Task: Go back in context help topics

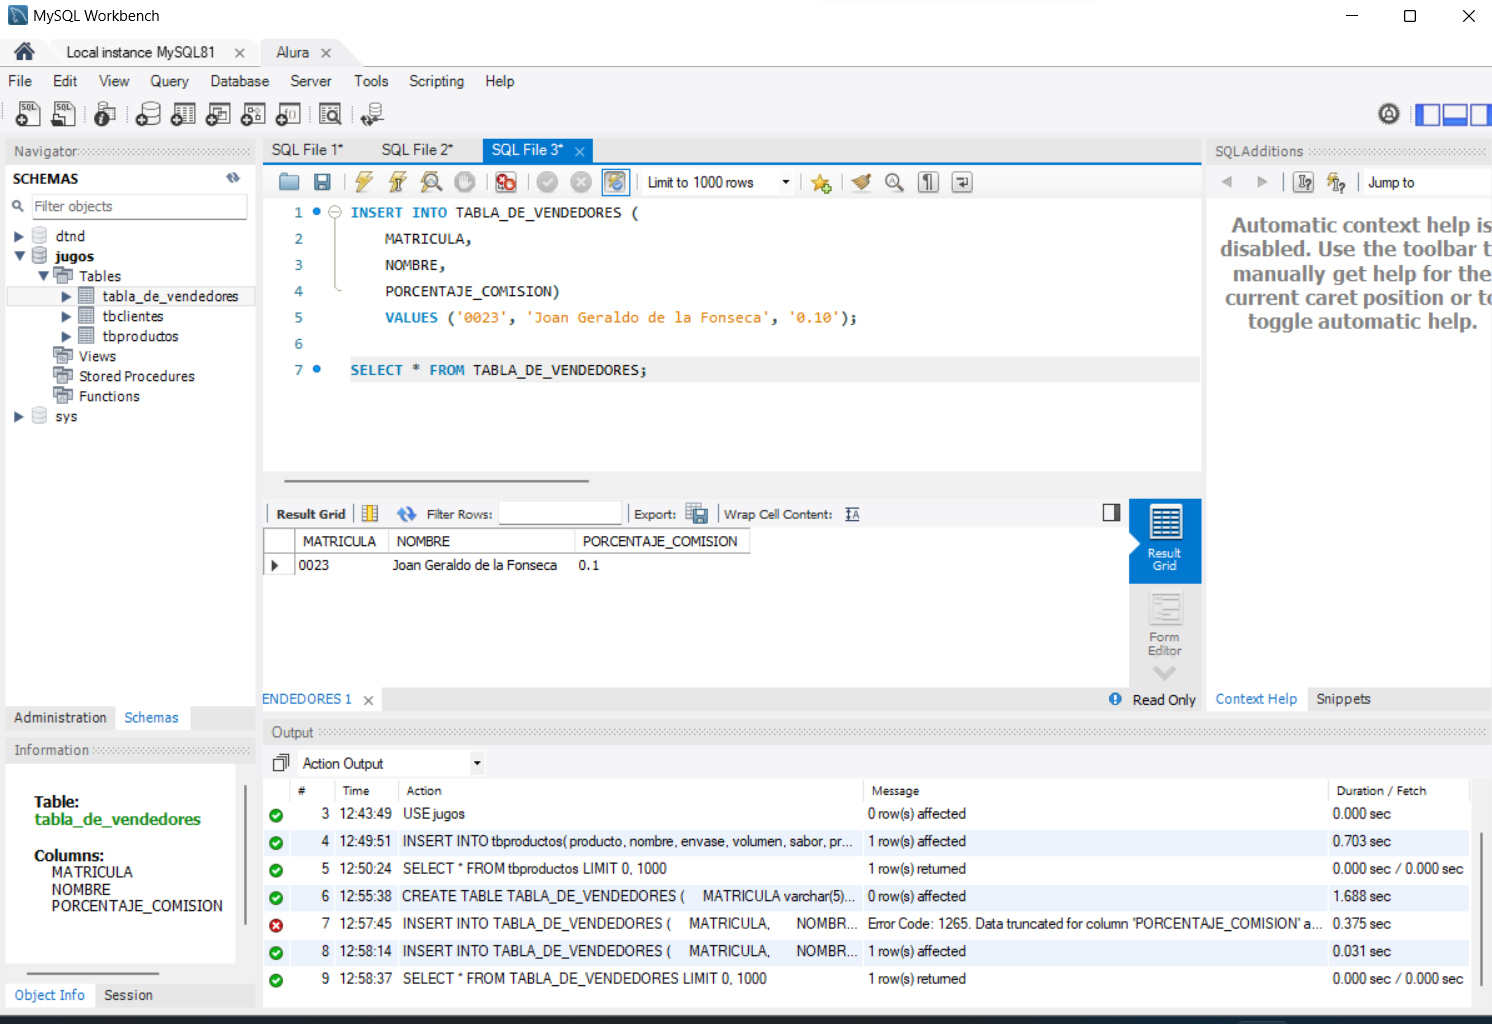Action: point(1228,182)
